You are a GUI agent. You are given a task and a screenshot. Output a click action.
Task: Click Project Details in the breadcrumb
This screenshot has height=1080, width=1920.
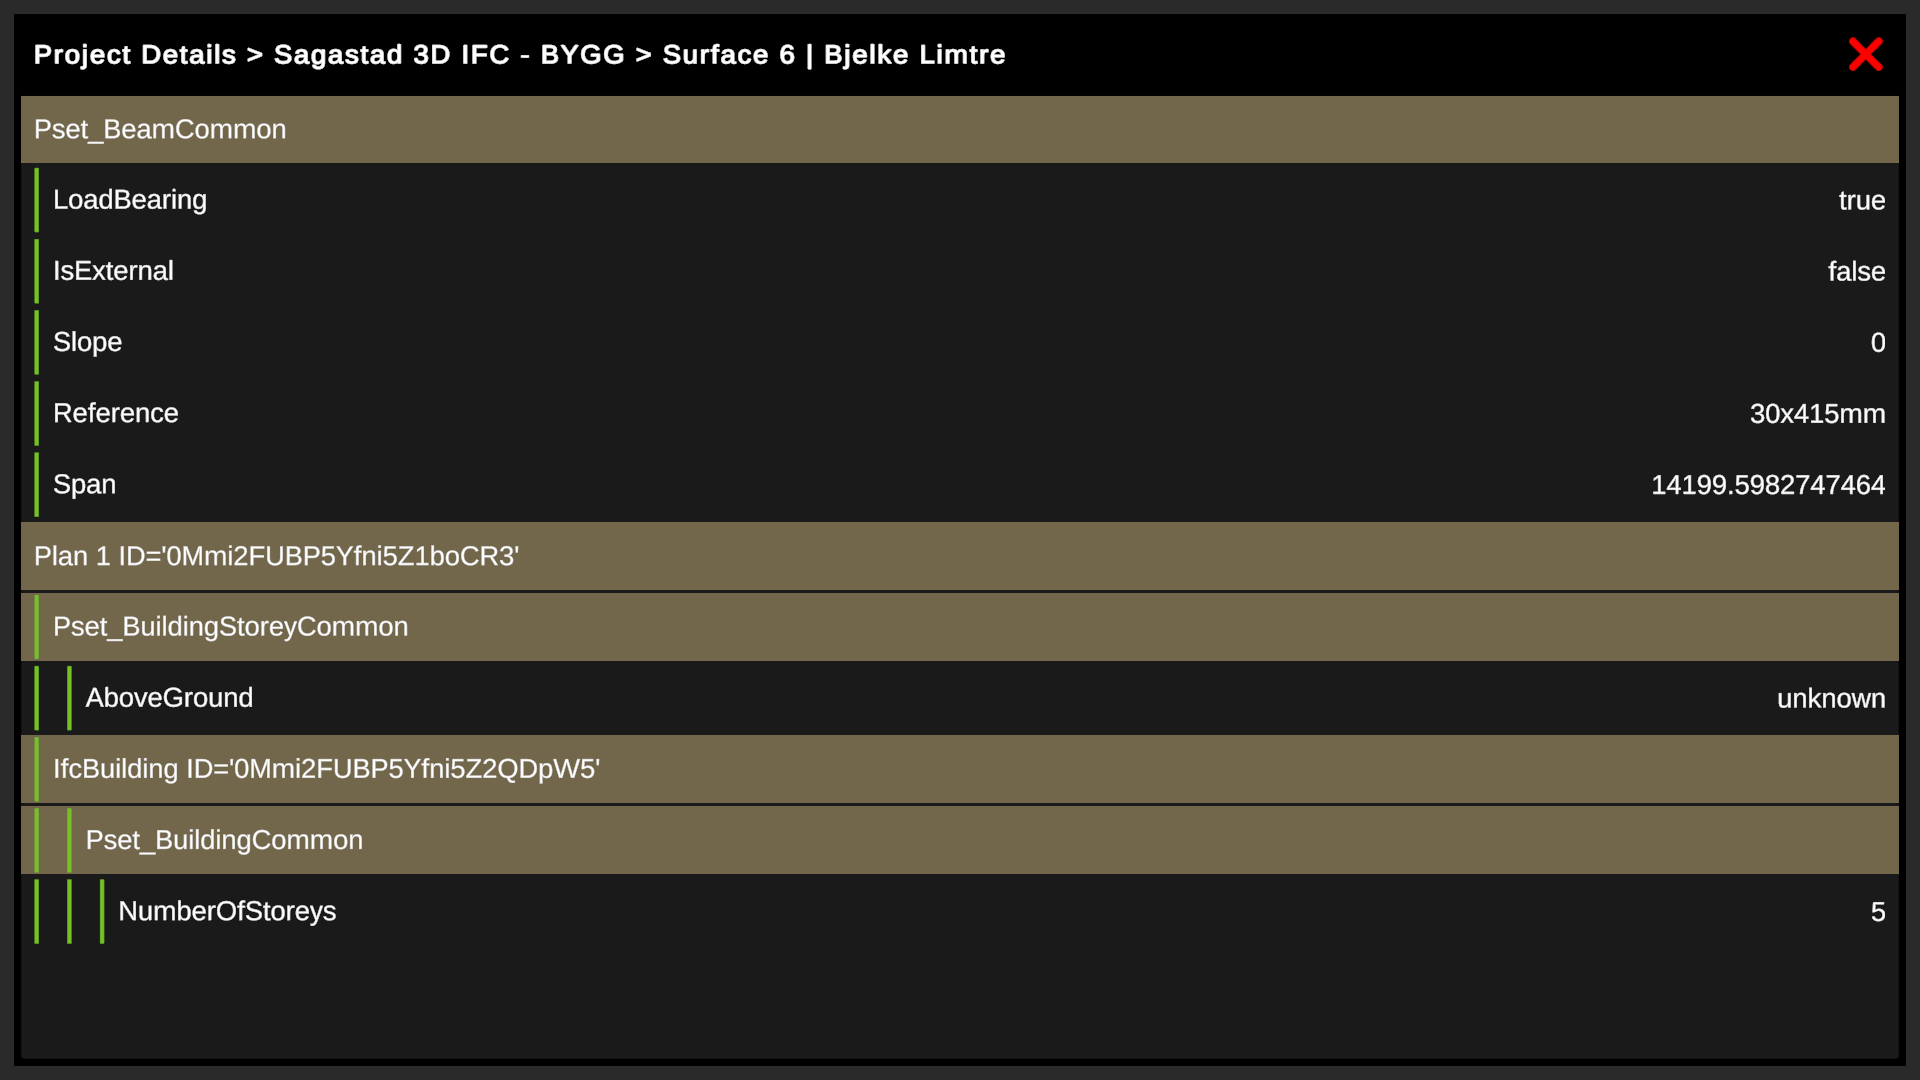(135, 55)
